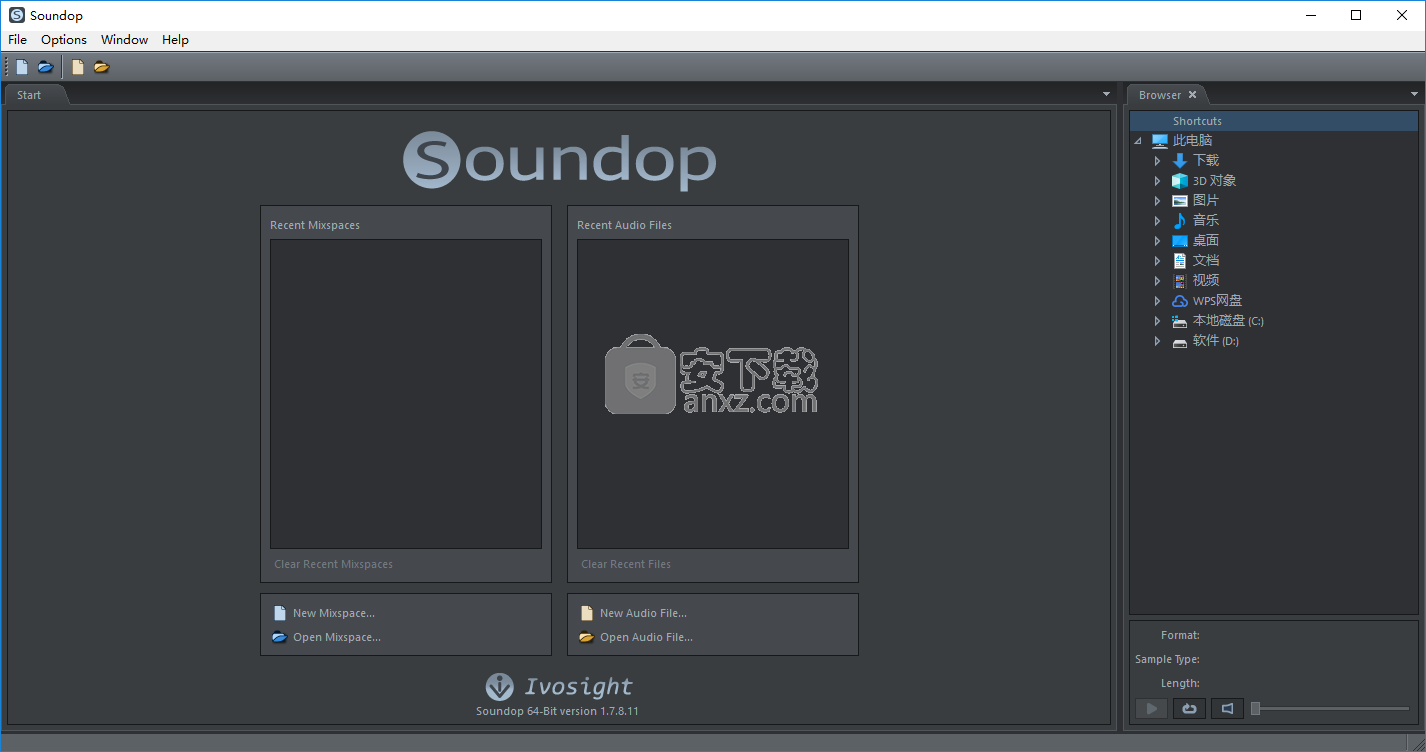Image resolution: width=1426 pixels, height=752 pixels.
Task: Expand the 软件 (D:) drive node
Action: [1157, 341]
